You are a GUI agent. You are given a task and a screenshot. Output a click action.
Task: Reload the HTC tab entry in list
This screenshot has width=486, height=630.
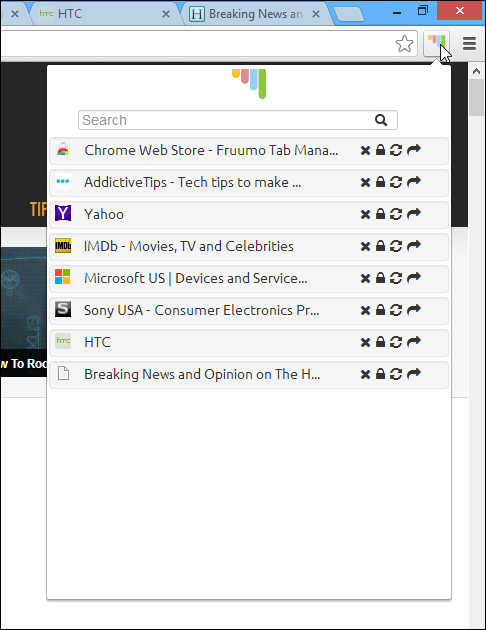pyautogui.click(x=396, y=342)
